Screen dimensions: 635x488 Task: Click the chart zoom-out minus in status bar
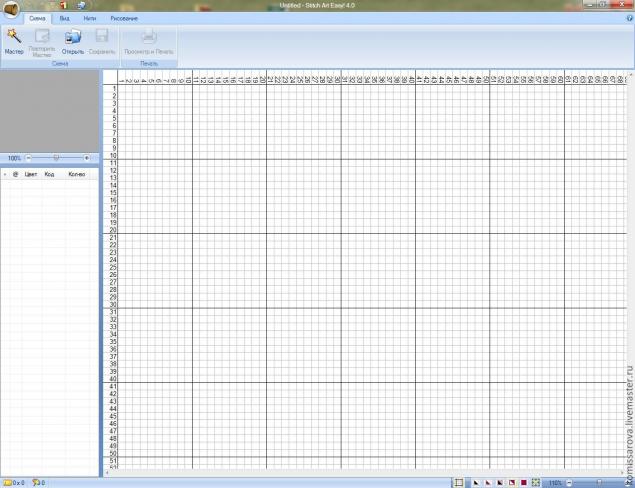tap(569, 483)
